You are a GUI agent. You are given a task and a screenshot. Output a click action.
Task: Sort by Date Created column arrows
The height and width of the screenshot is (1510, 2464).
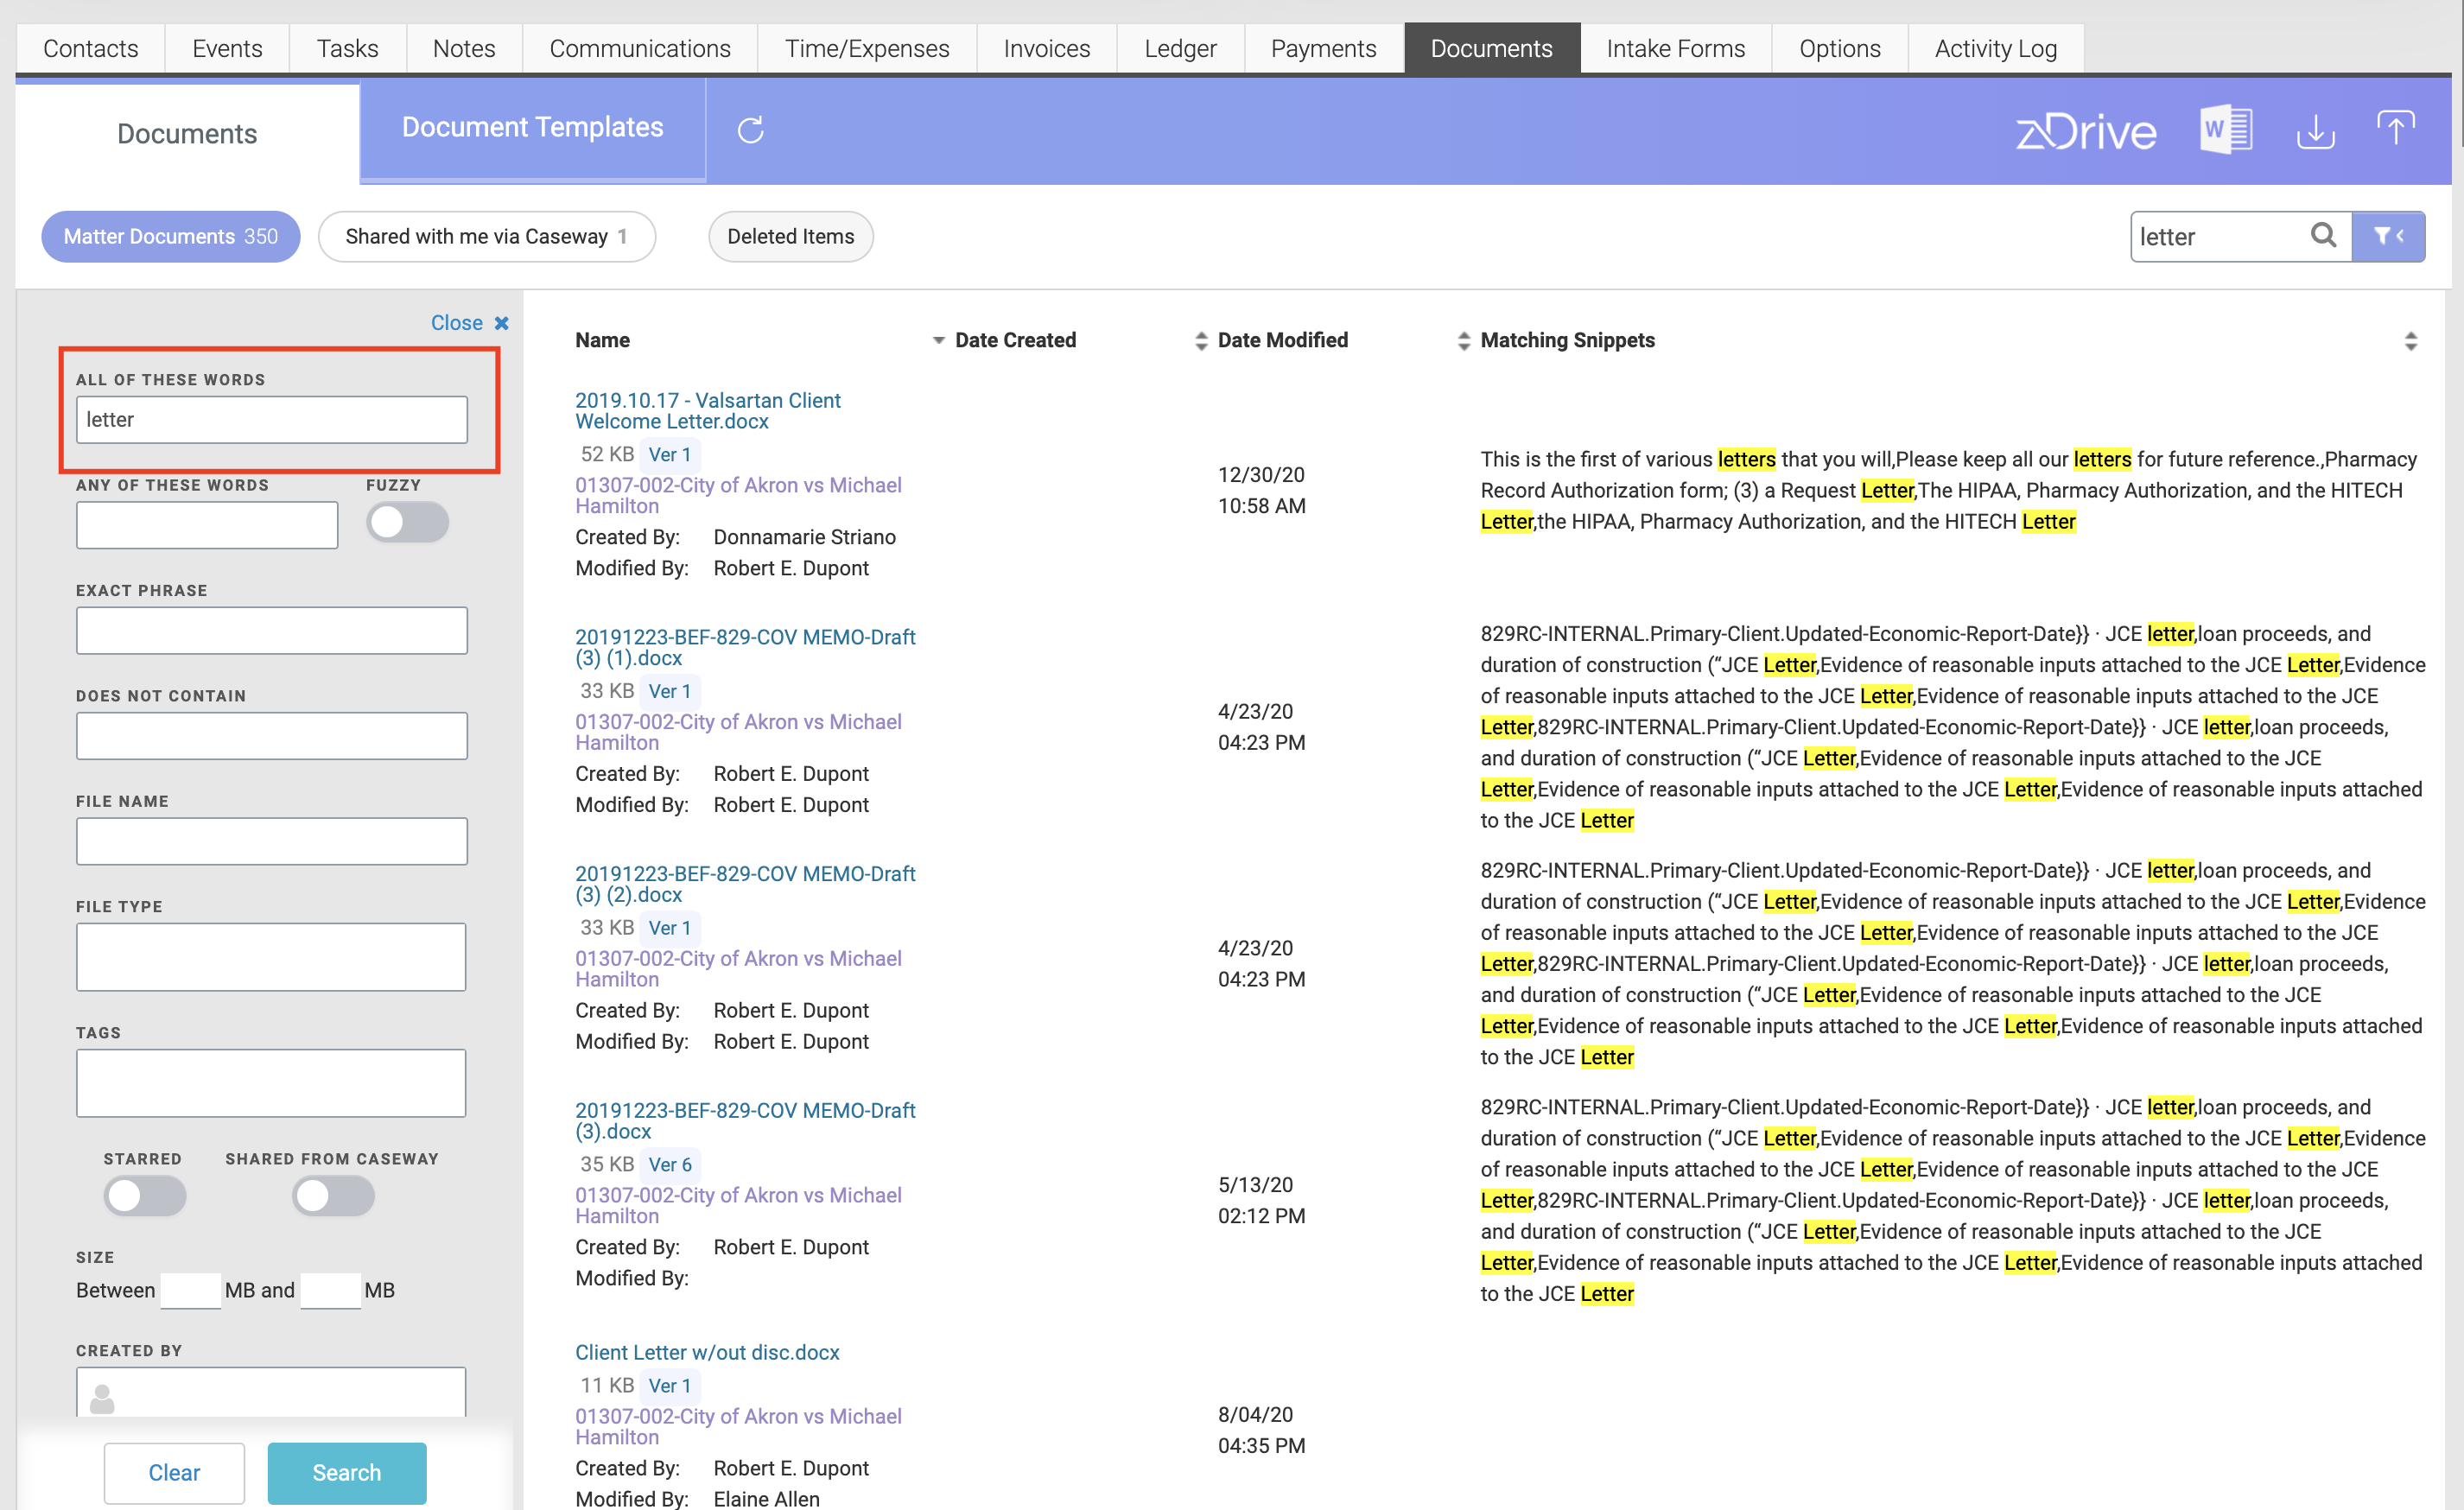click(1201, 341)
